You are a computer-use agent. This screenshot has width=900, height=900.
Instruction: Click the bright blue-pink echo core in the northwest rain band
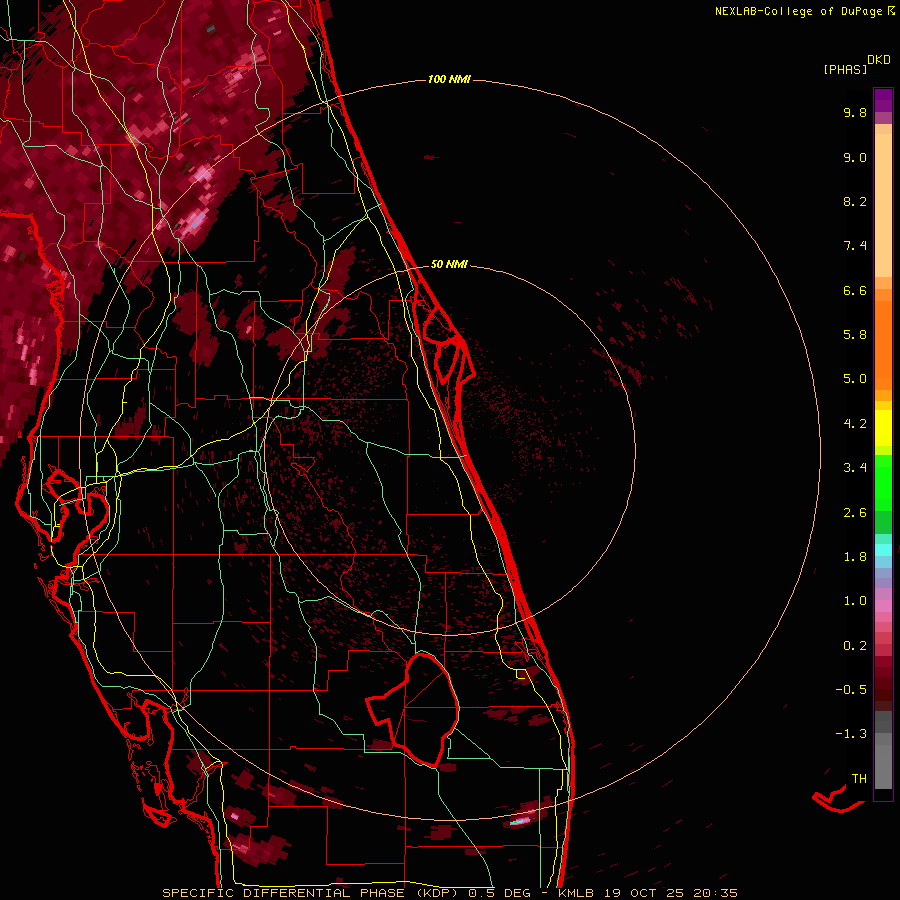(x=197, y=220)
